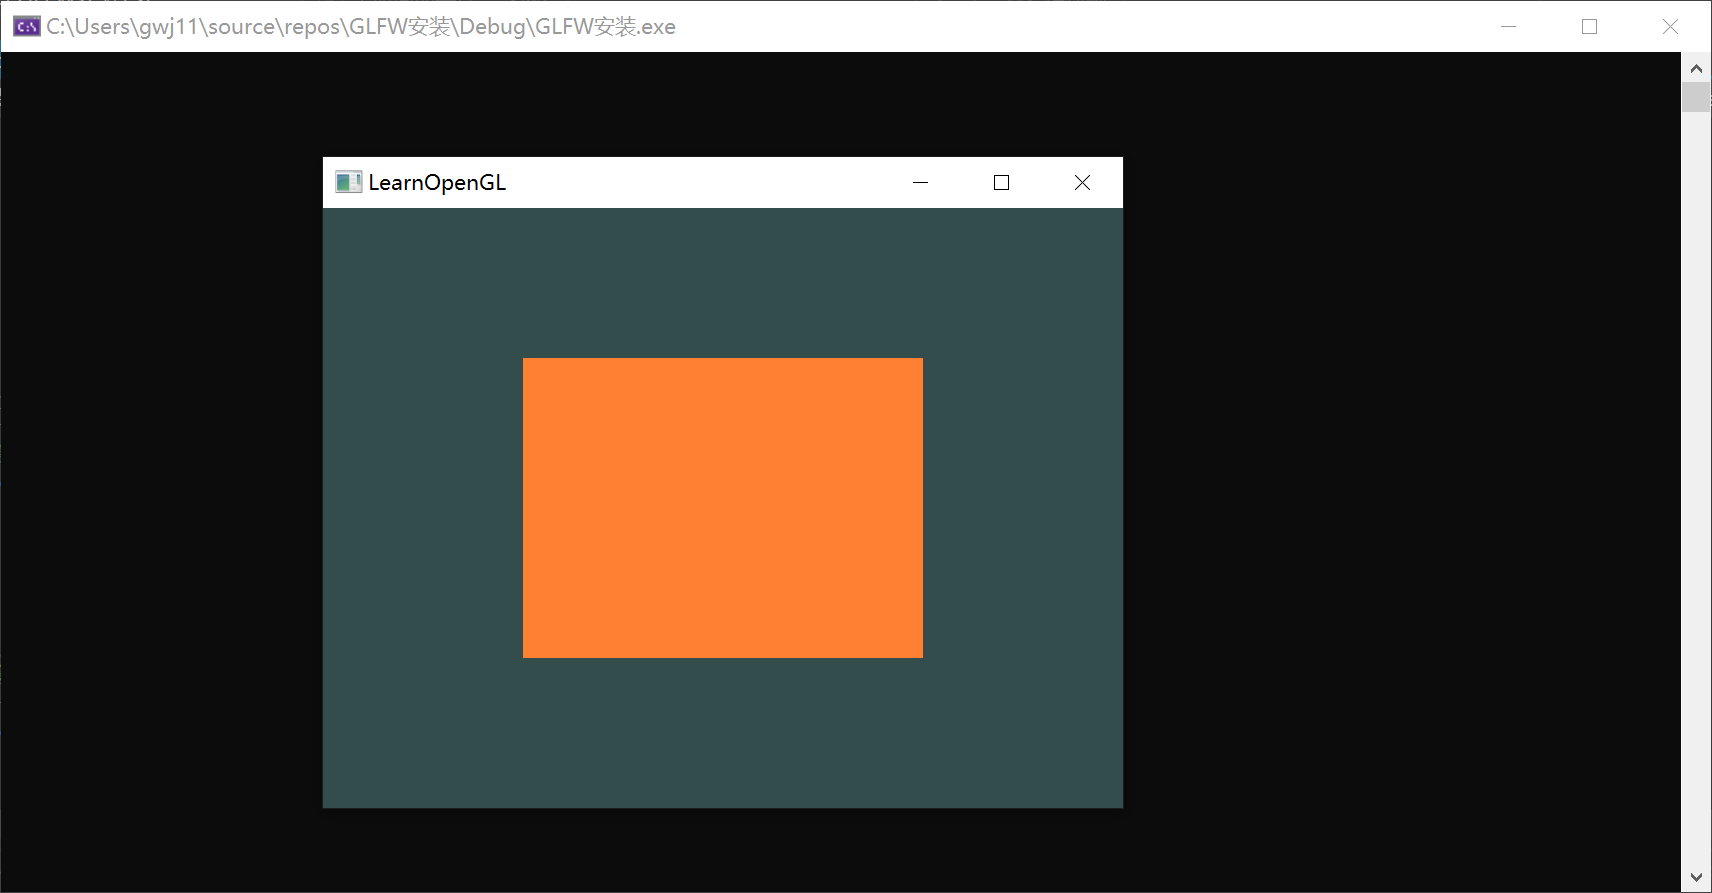
Task: Maximize the GLFW console window
Action: (1589, 27)
